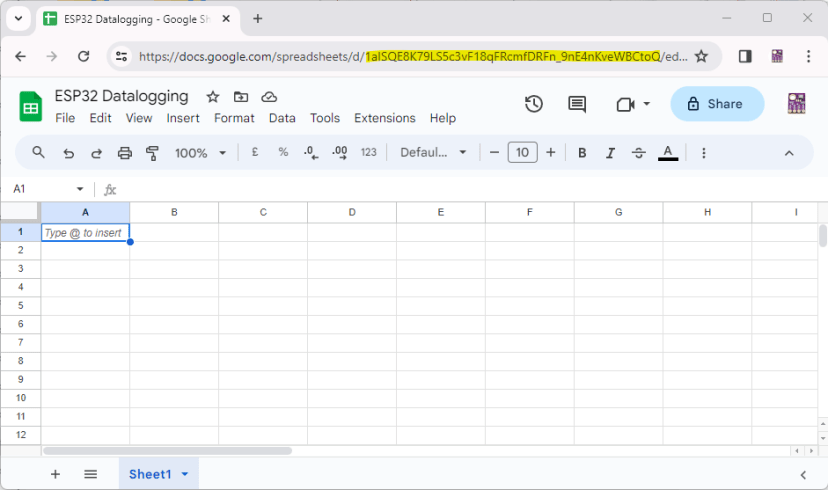The image size is (828, 490).
Task: Open the Extensions menu
Action: pos(384,118)
